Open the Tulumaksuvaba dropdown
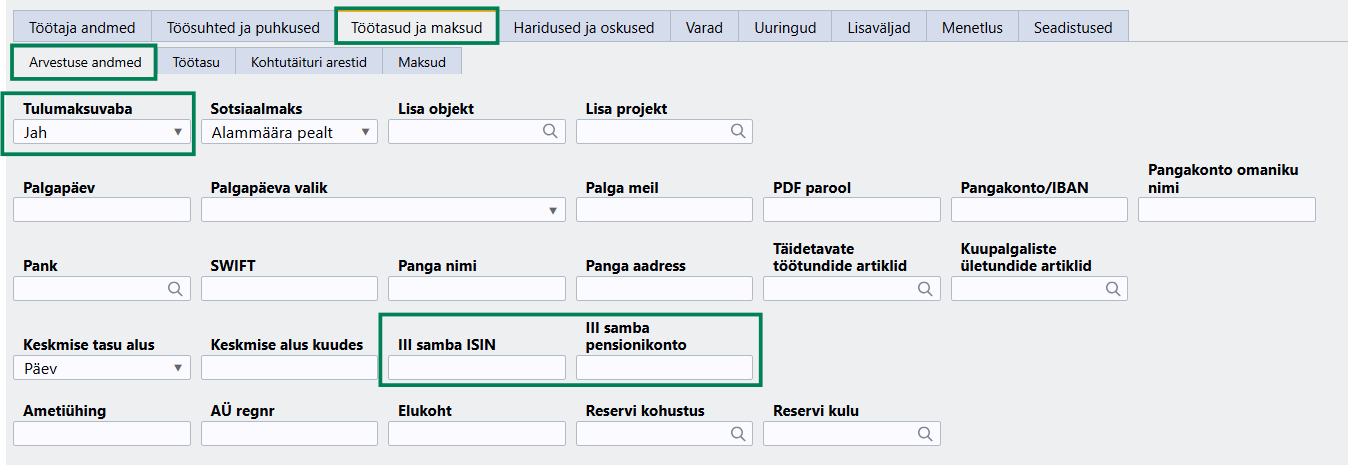Viewport: 1348px width, 465px height. (x=102, y=131)
